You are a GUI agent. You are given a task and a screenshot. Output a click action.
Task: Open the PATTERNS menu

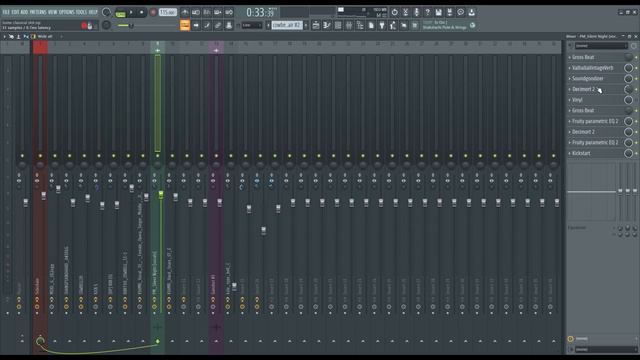point(38,12)
